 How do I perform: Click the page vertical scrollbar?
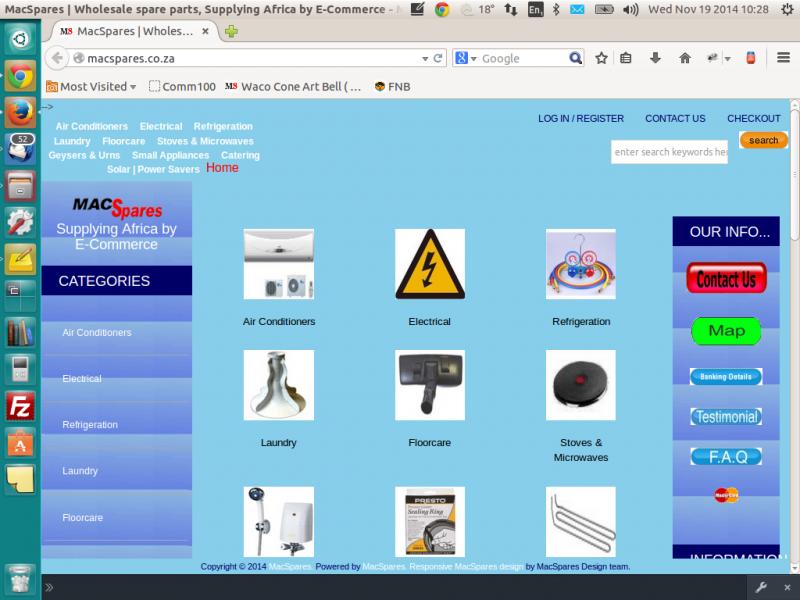click(794, 173)
